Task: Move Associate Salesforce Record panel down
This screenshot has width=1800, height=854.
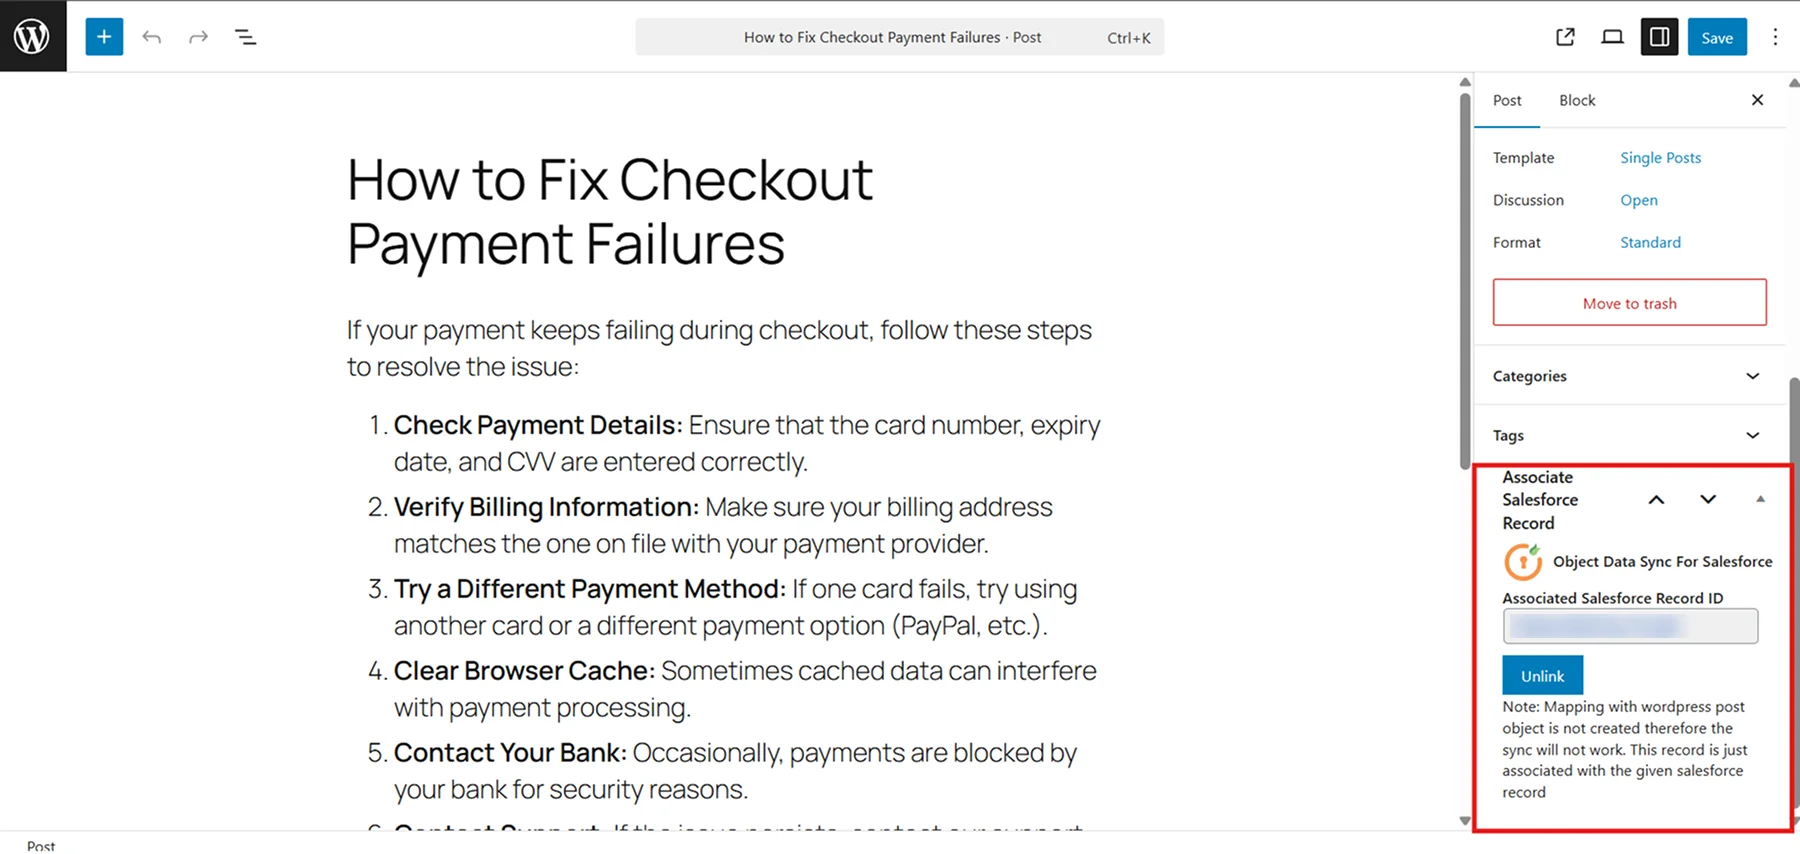Action: (1708, 499)
